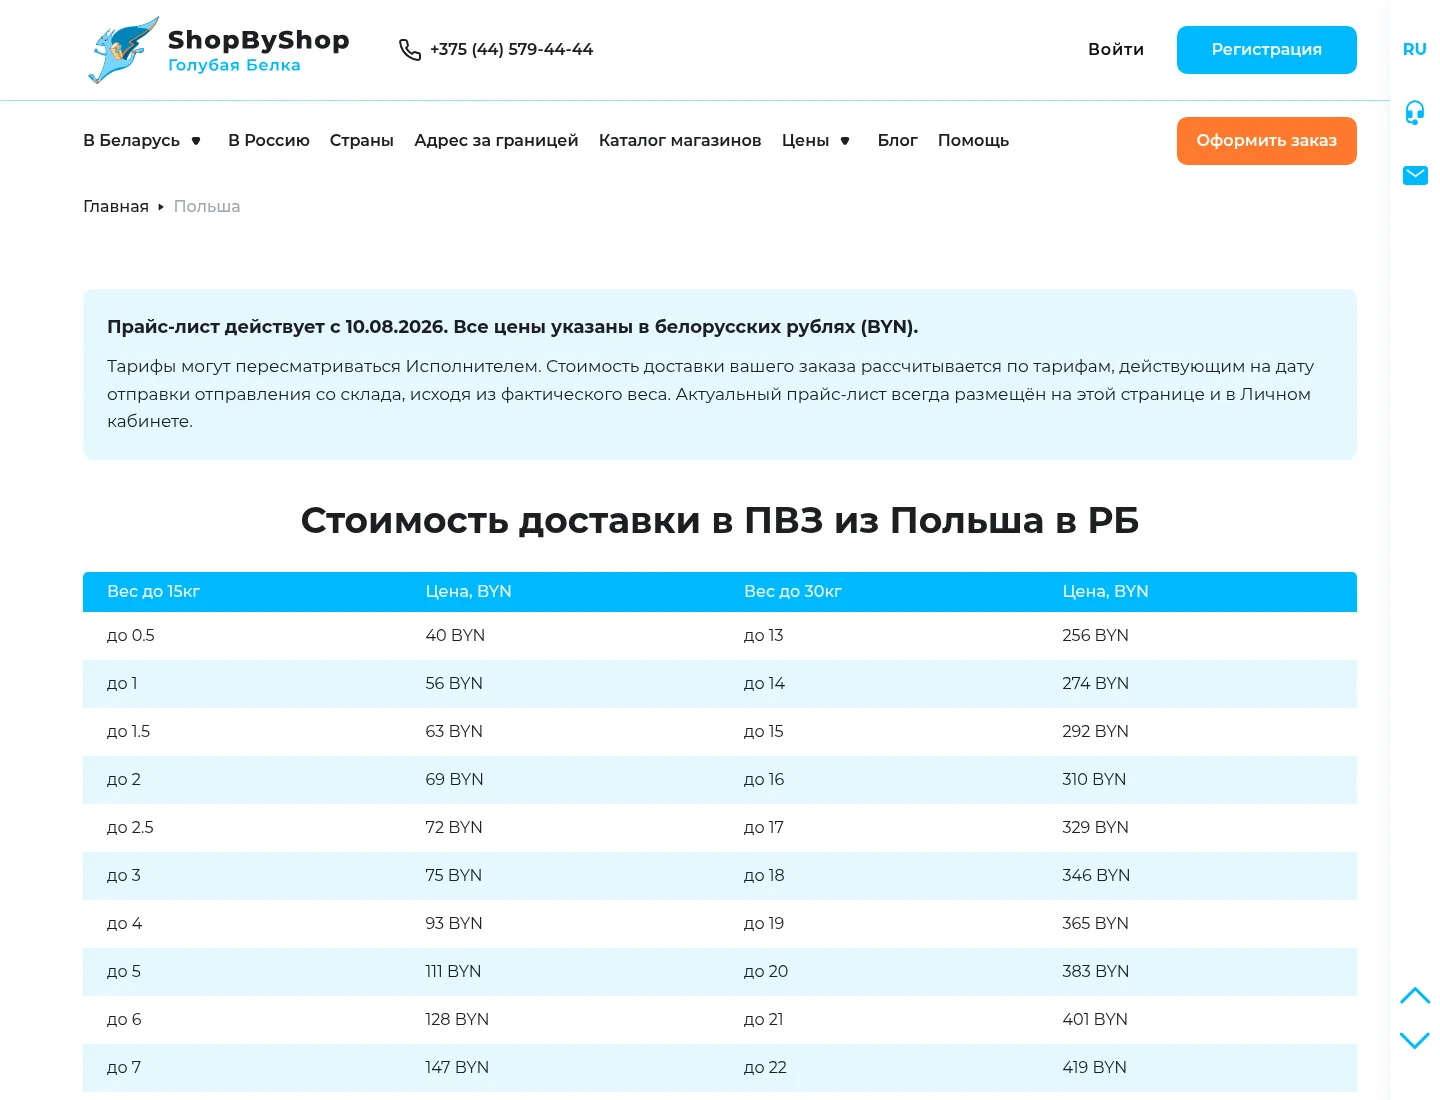
Task: Select the до 20 weight cell
Action: 766,972
